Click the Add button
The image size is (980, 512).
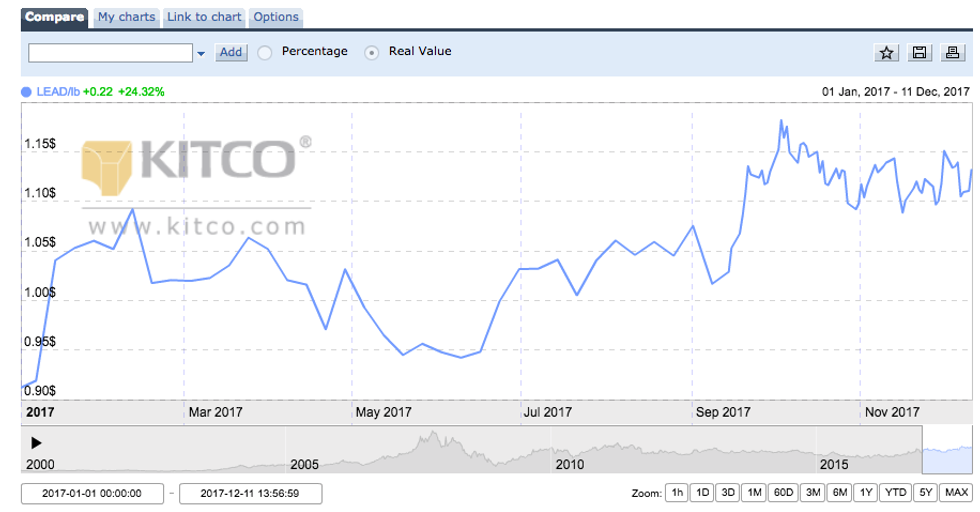pyautogui.click(x=231, y=52)
